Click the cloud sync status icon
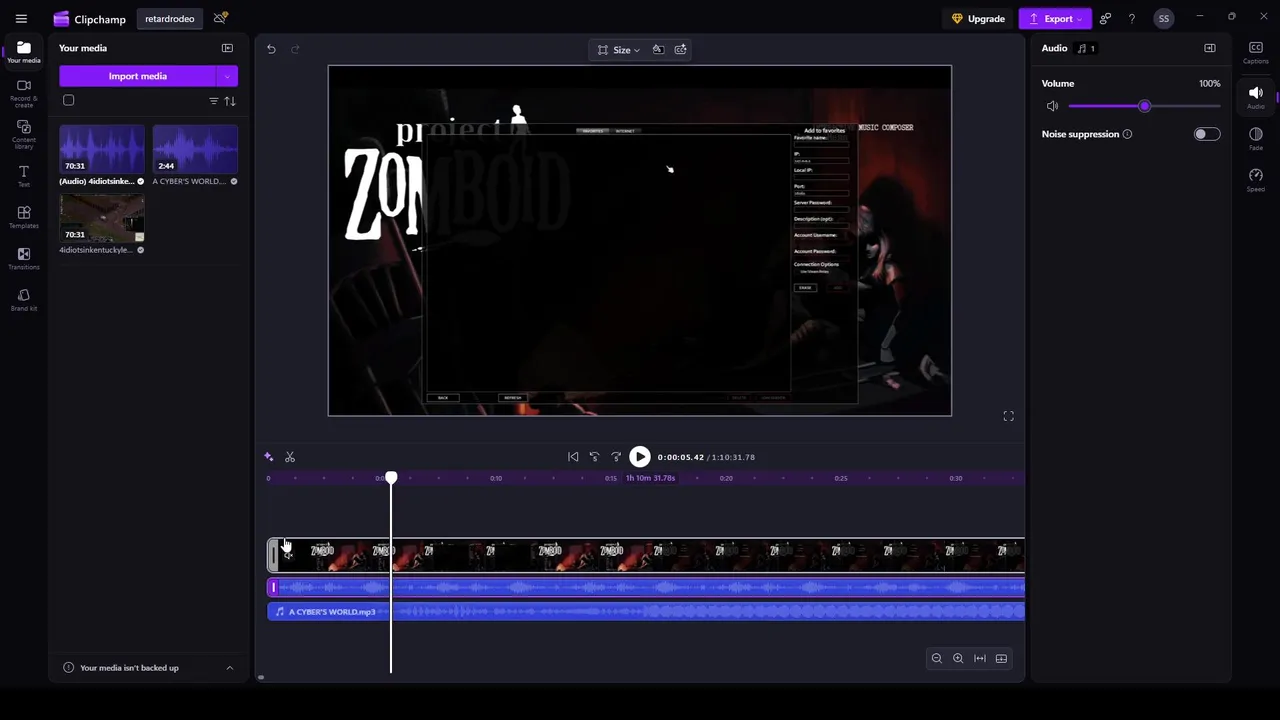This screenshot has height=720, width=1280. tap(221, 18)
